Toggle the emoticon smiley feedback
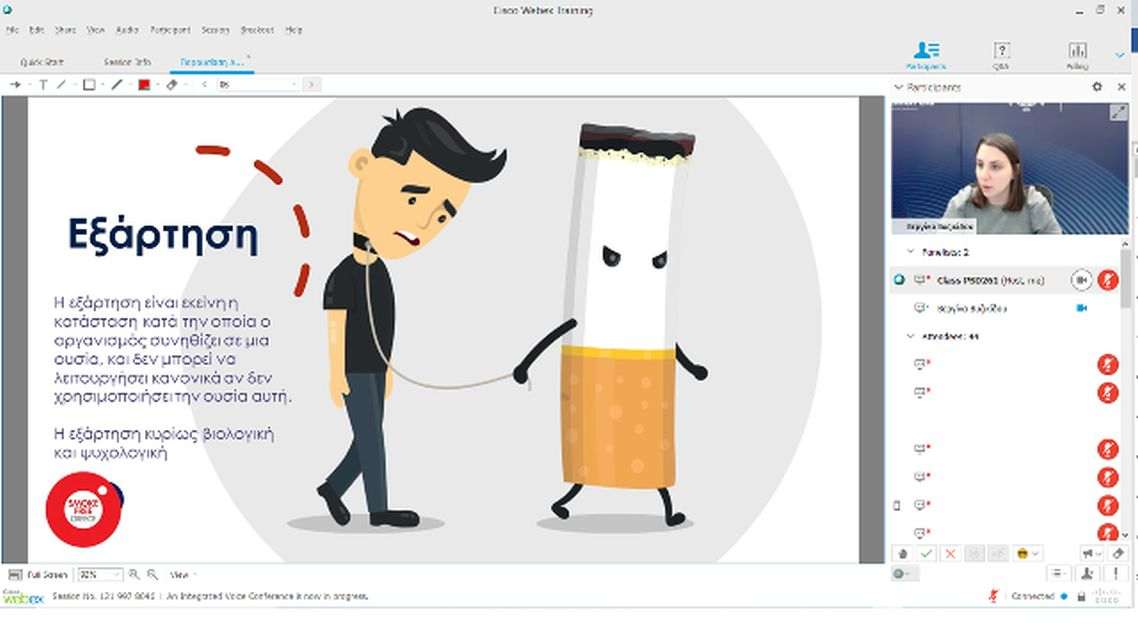 pos(1023,554)
